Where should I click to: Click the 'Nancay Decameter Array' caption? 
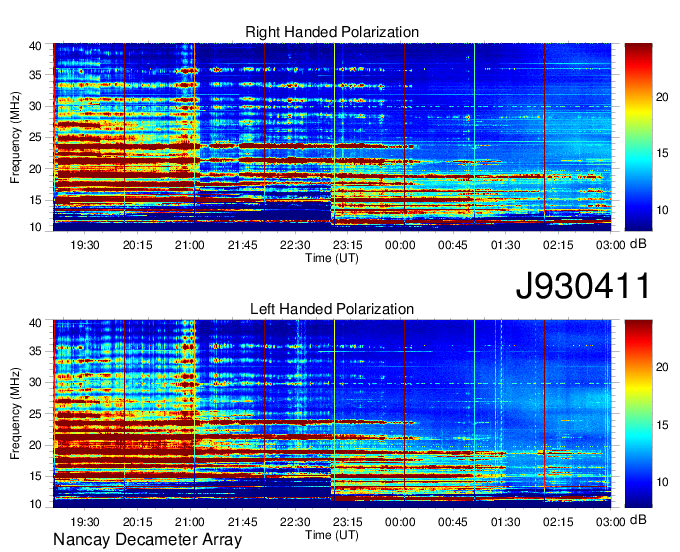point(147,540)
